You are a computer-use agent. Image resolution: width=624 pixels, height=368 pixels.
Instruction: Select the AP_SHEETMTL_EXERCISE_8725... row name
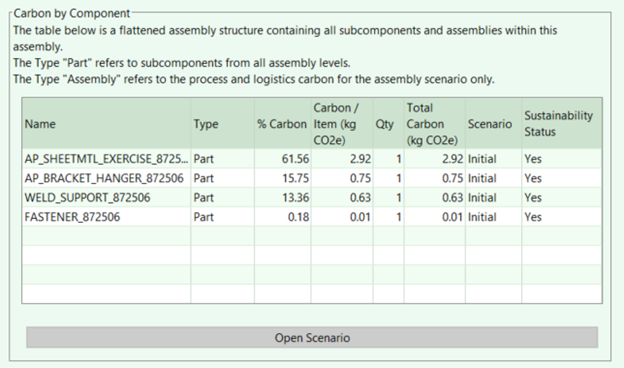(106, 159)
